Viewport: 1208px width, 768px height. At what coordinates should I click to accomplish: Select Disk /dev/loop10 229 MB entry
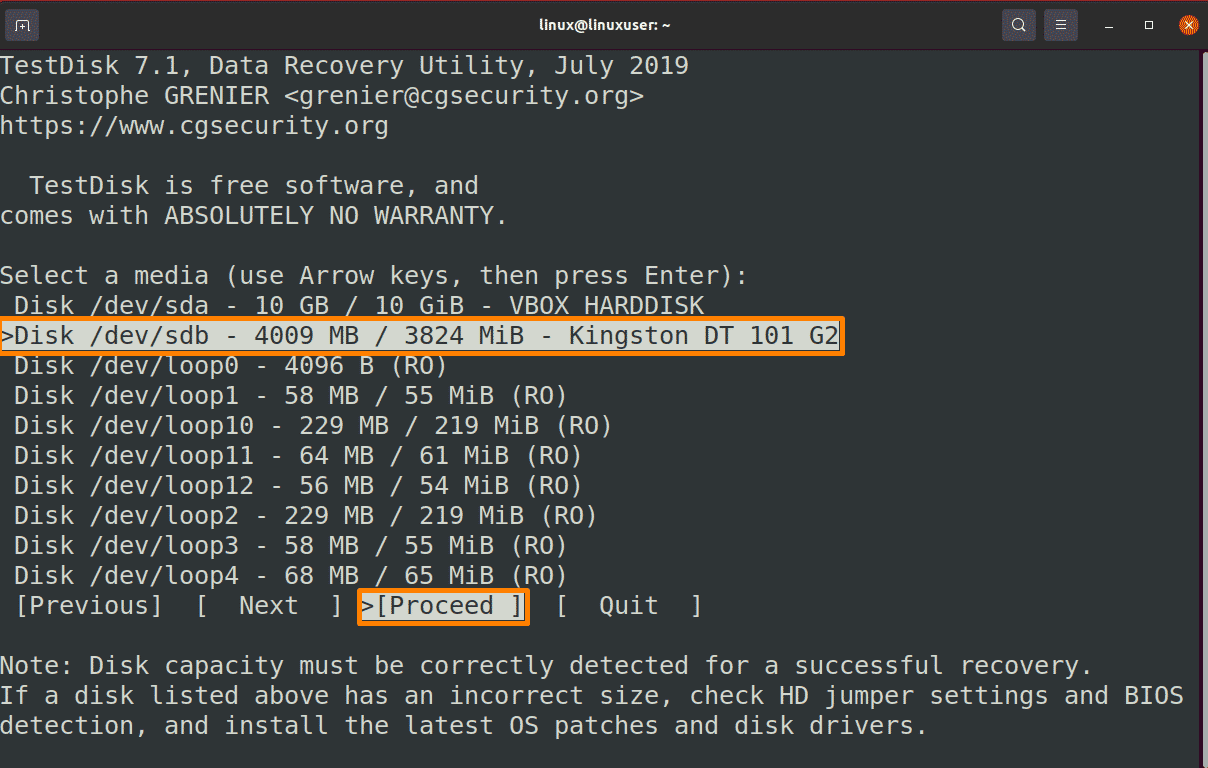click(x=313, y=426)
